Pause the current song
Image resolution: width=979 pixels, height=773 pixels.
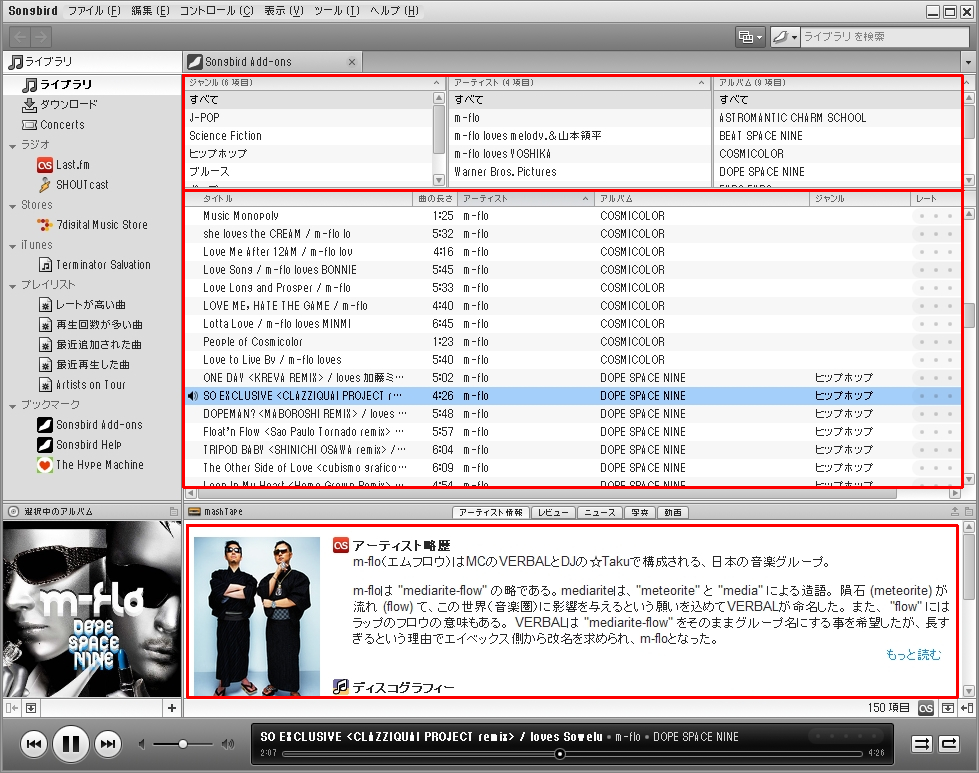pos(71,744)
